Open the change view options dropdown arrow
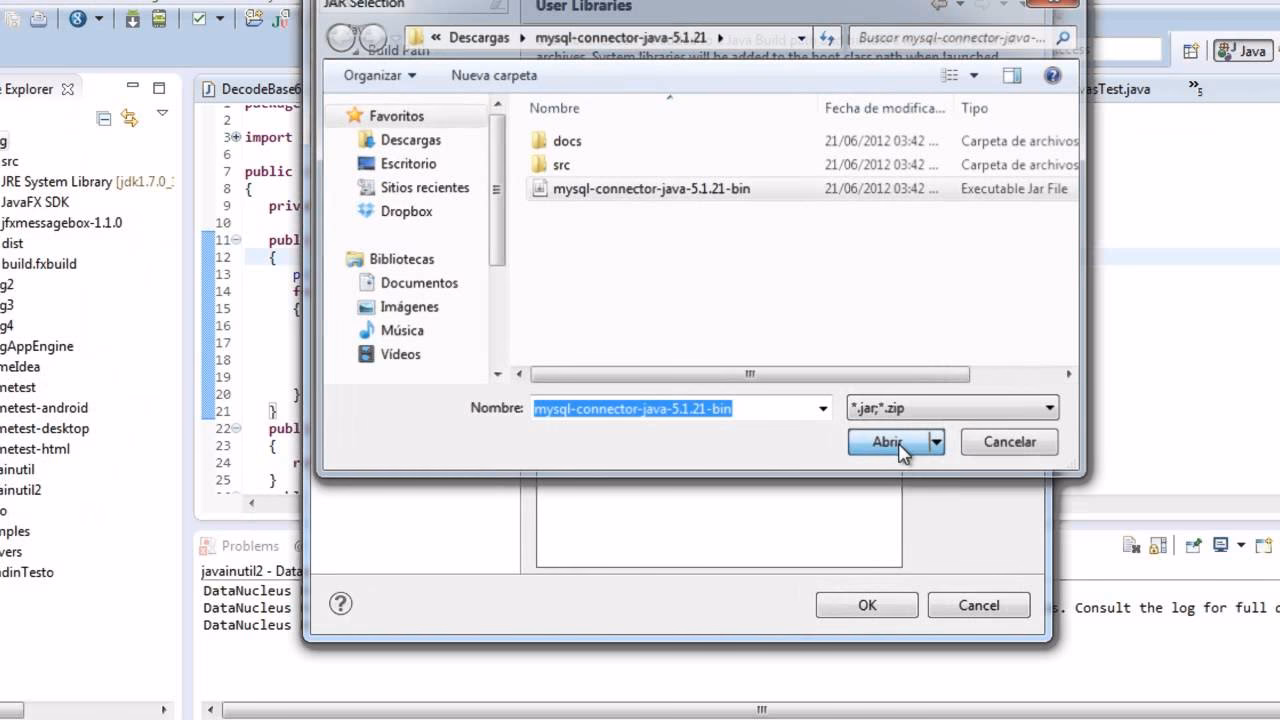1280x720 pixels. [974, 75]
